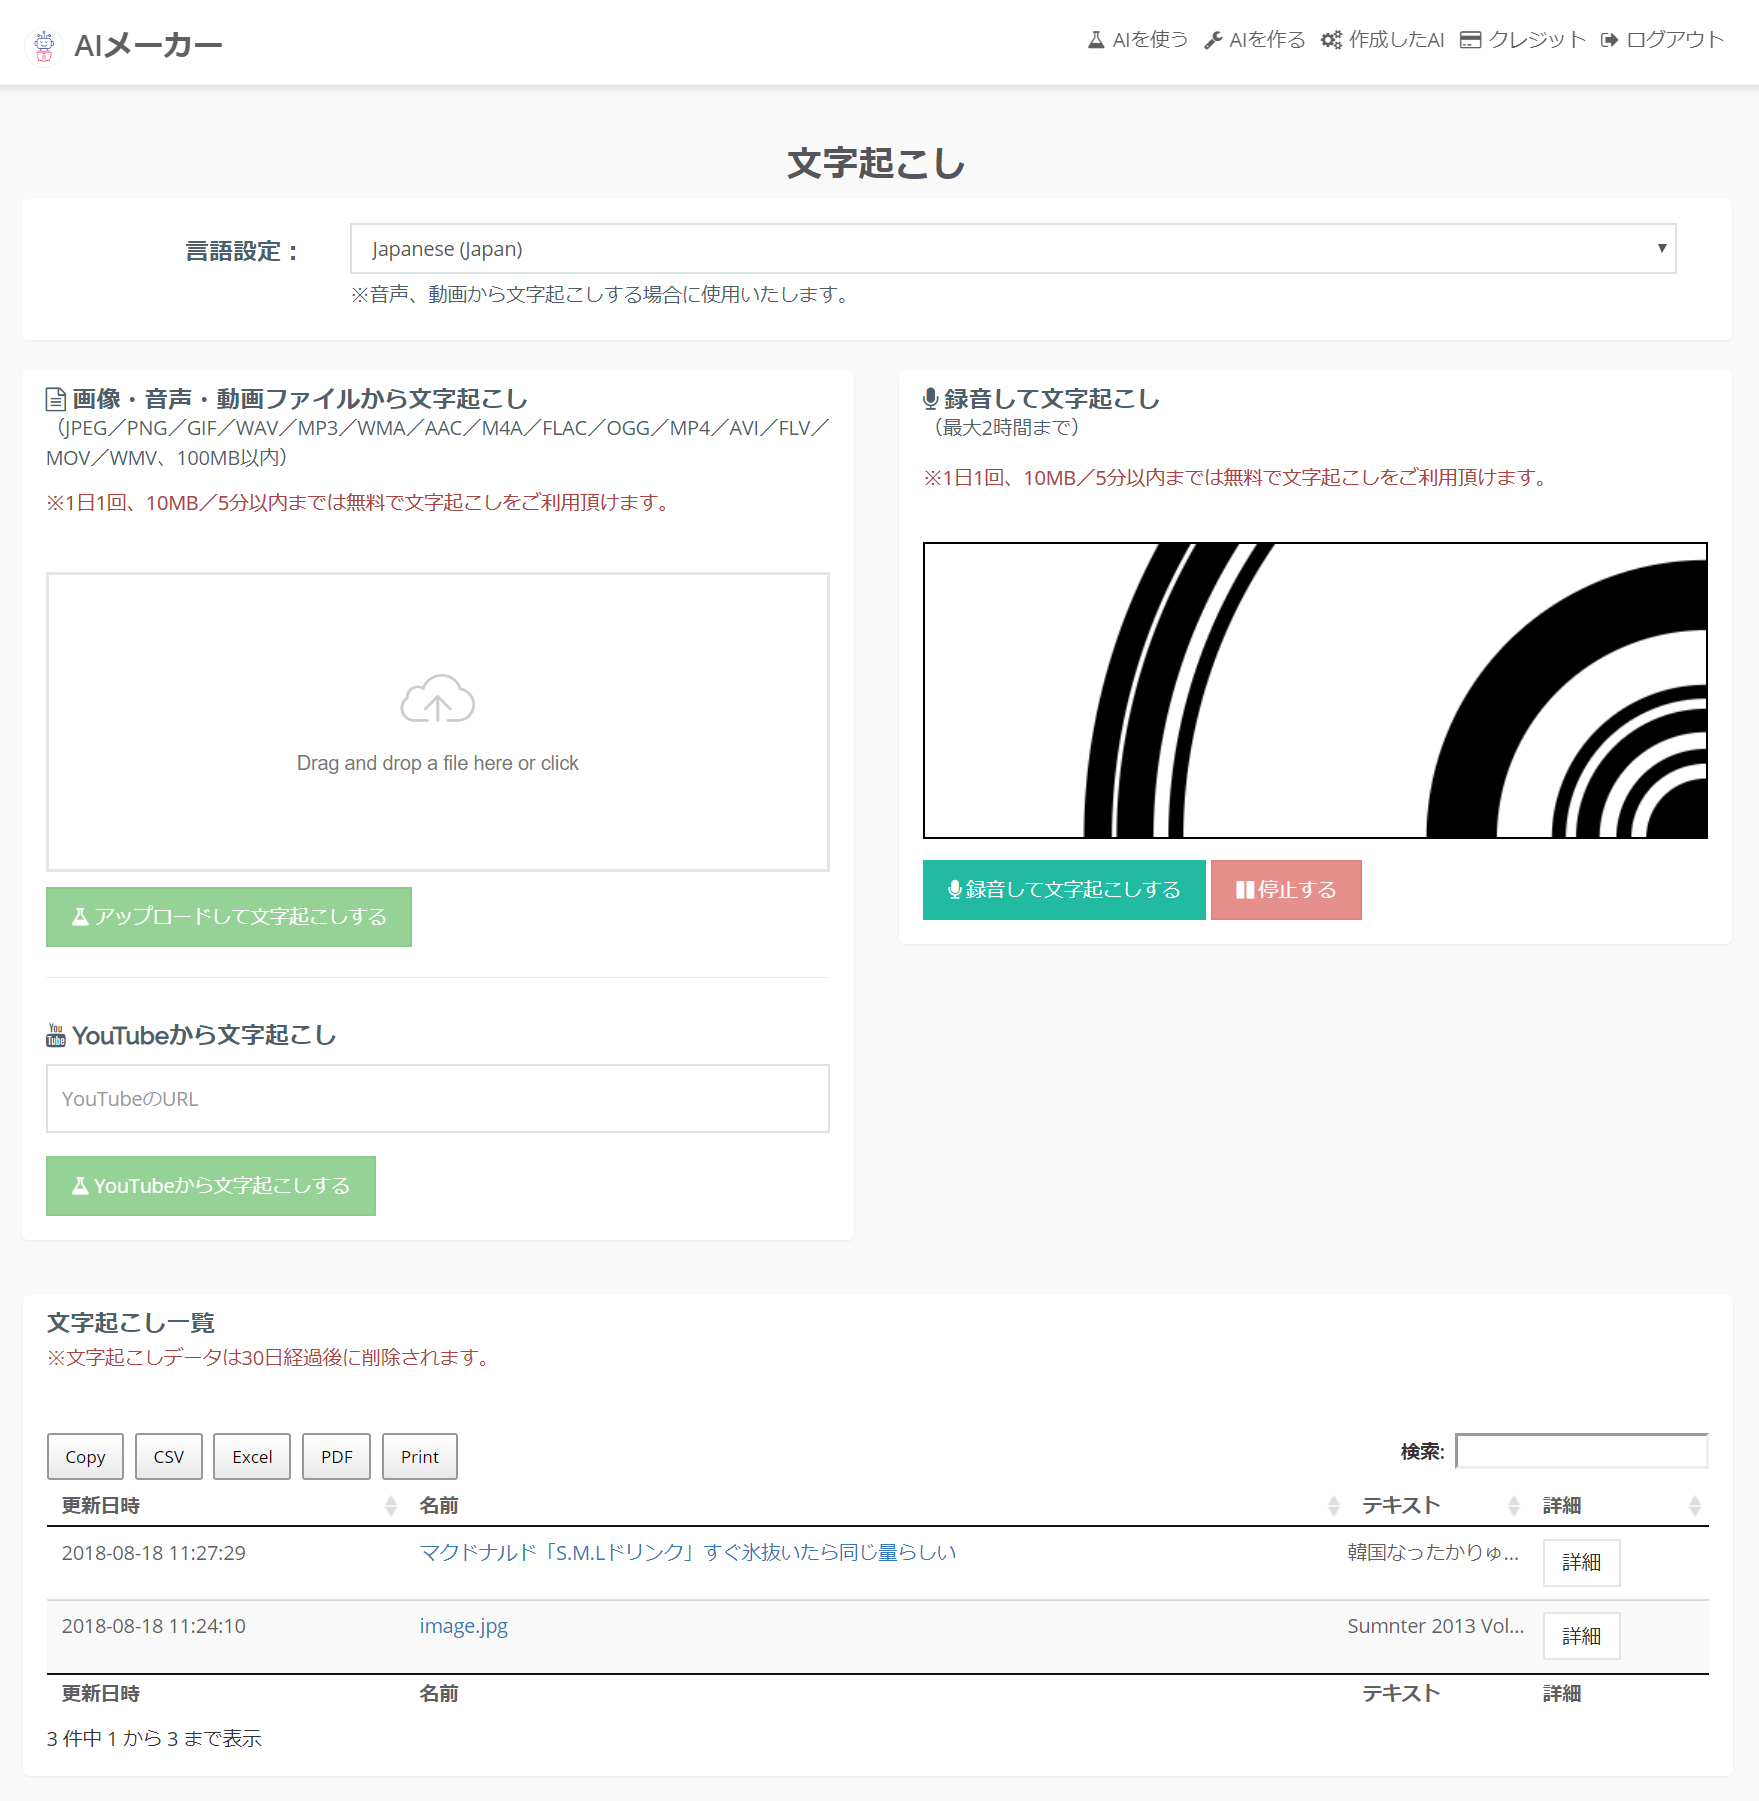1759x1801 pixels.
Task: Click the YouTube icon beside YouTubeから文字起こし heading
Action: coord(56,1036)
